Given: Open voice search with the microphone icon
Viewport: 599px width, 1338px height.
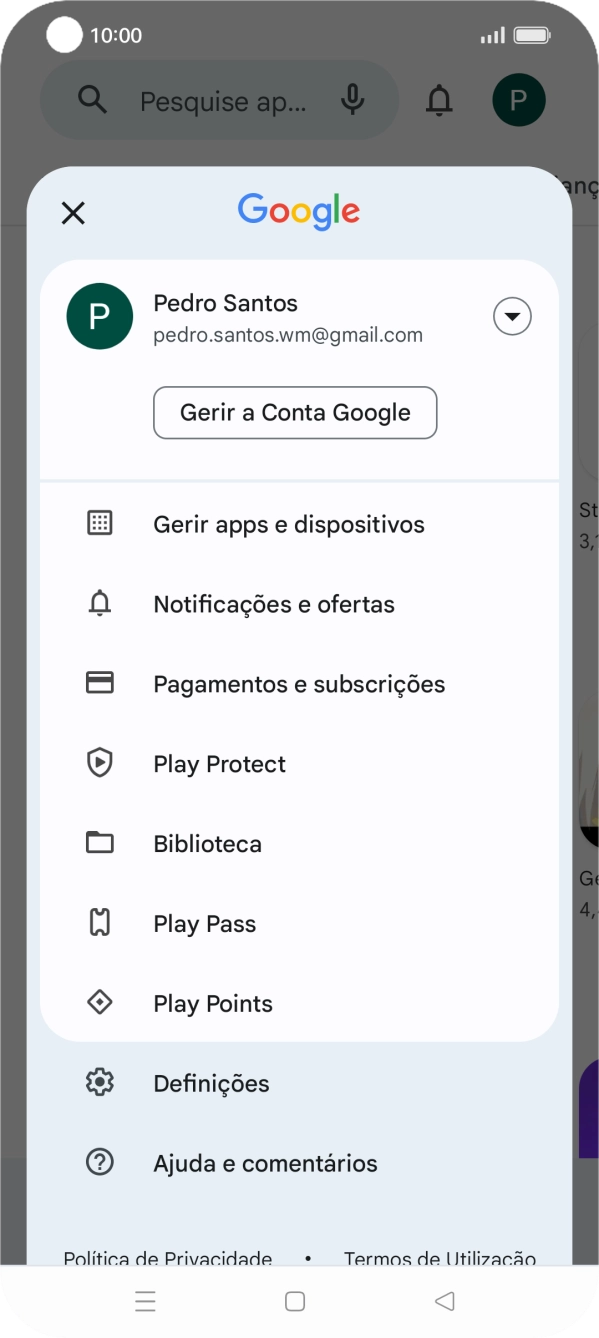Looking at the screenshot, I should pos(356,100).
